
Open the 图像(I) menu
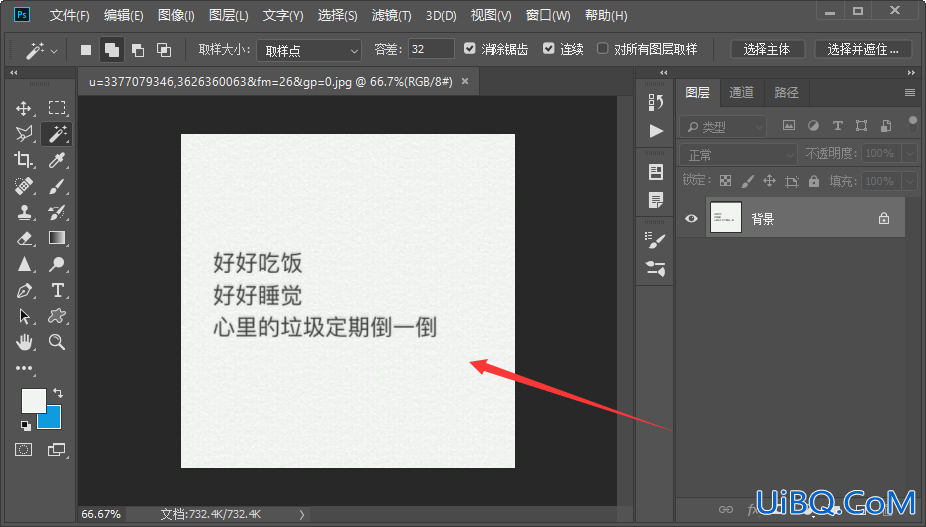pyautogui.click(x=176, y=15)
